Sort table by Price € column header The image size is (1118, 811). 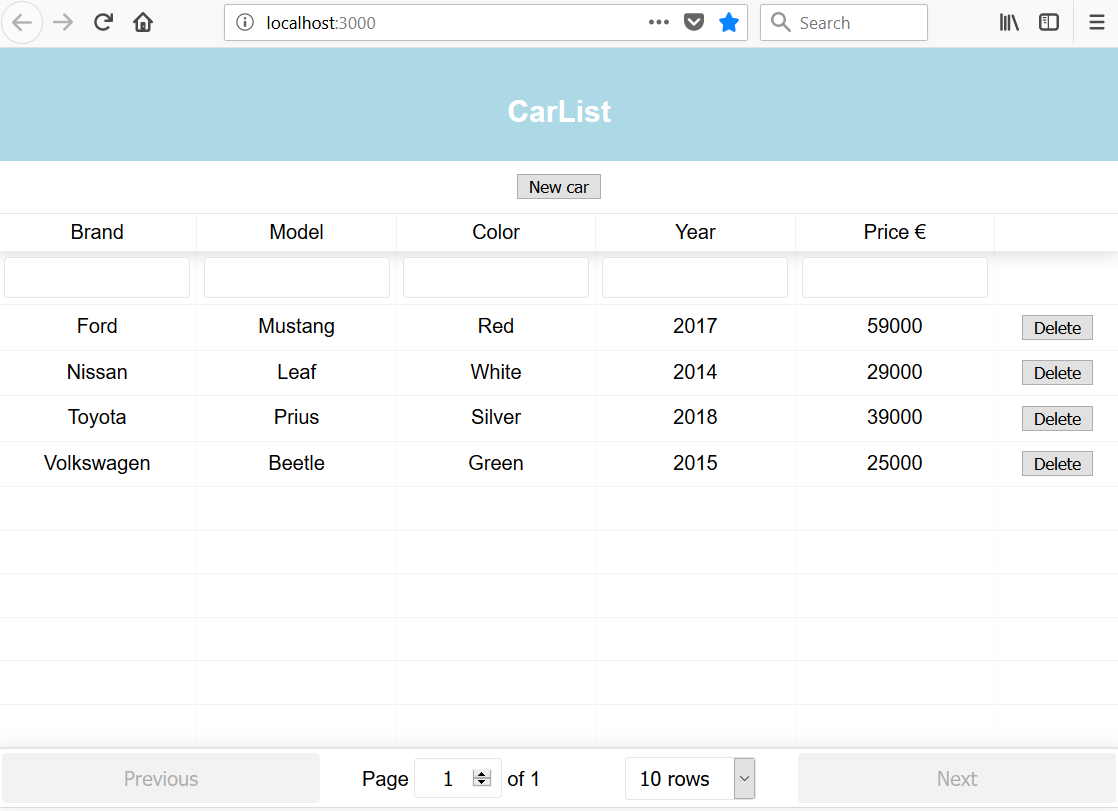(x=895, y=232)
